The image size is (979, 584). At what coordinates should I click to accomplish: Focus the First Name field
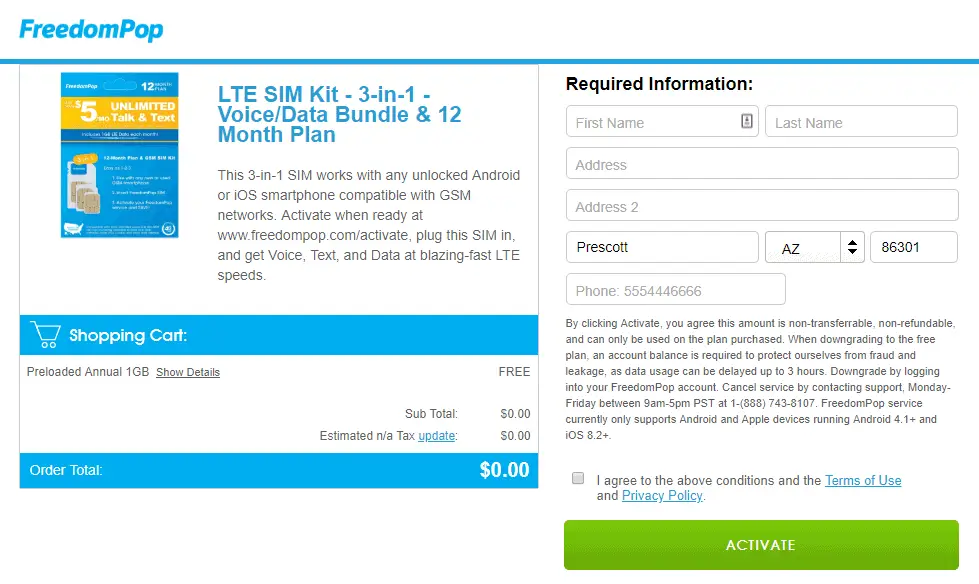650,122
